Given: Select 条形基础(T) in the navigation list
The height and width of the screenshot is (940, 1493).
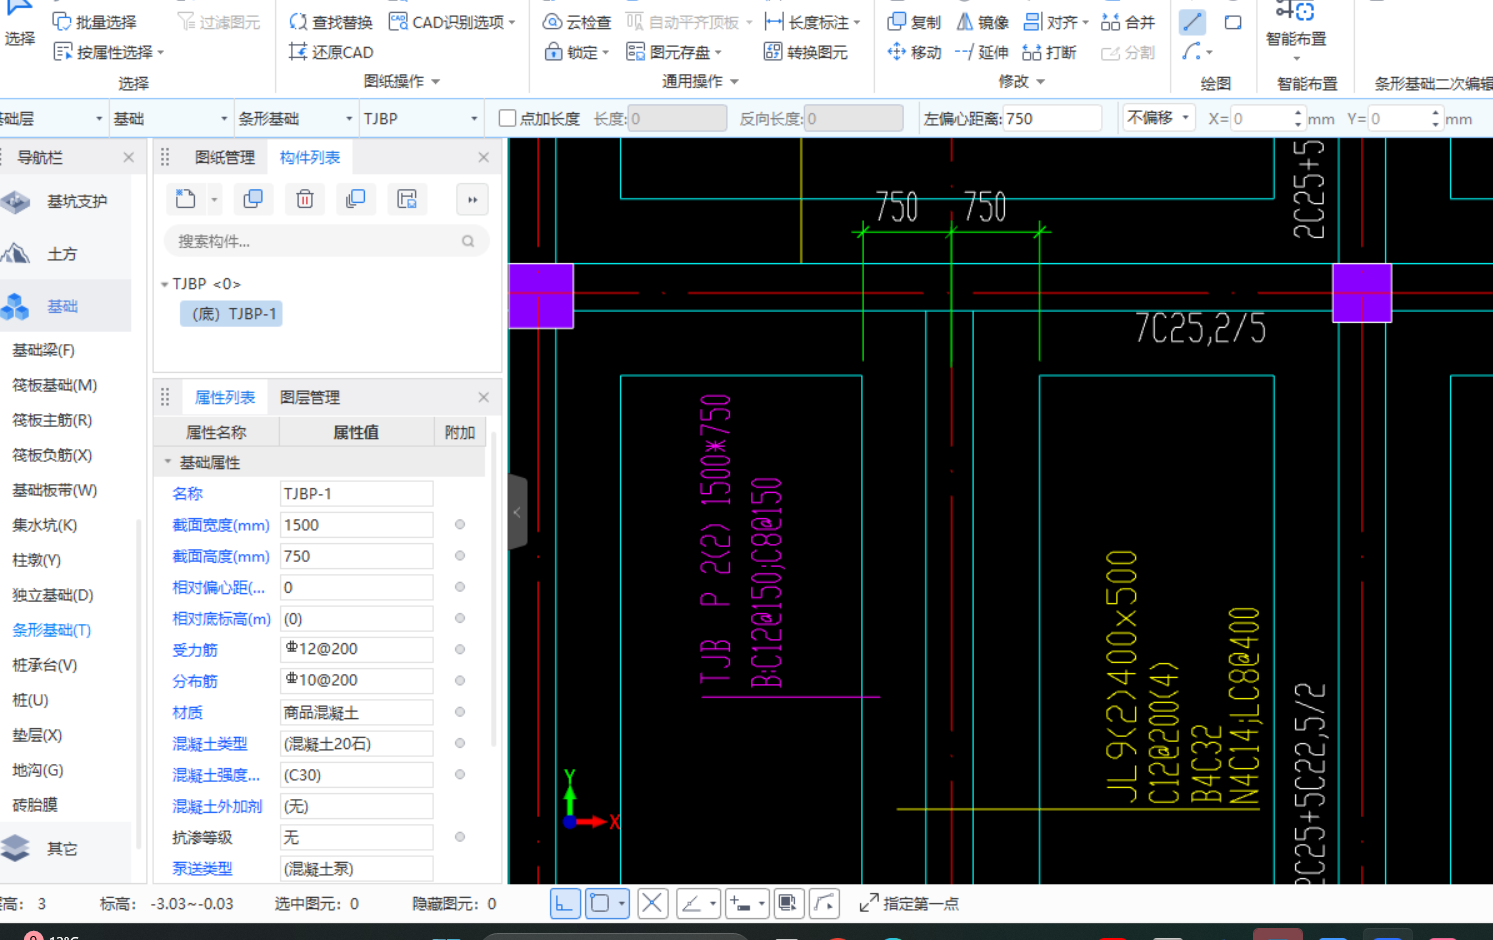Looking at the screenshot, I should pyautogui.click(x=51, y=630).
